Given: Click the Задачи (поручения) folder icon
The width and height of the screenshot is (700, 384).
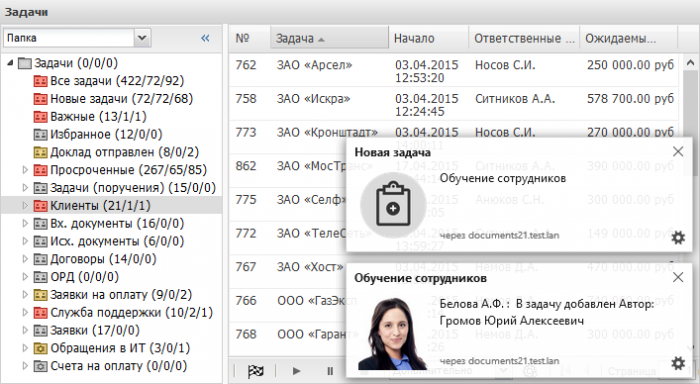Looking at the screenshot, I should (x=41, y=188).
